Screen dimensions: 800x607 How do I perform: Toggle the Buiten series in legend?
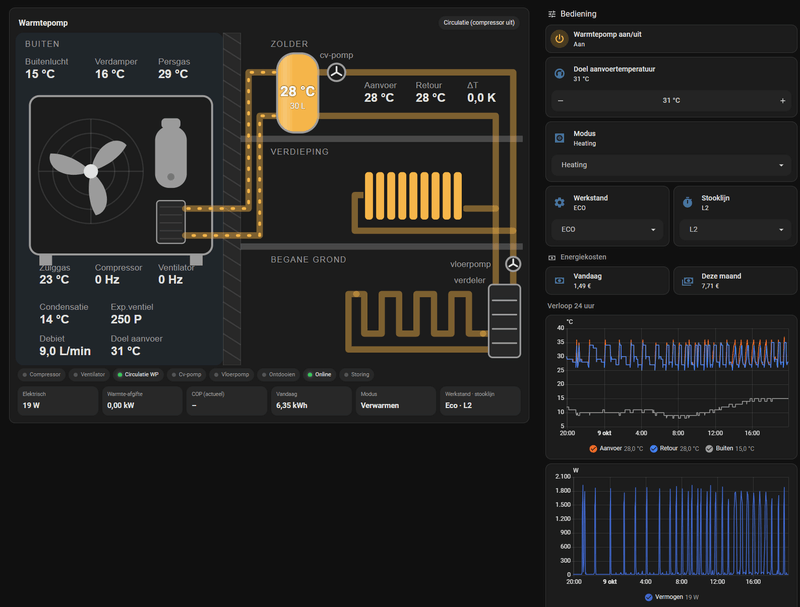click(730, 448)
